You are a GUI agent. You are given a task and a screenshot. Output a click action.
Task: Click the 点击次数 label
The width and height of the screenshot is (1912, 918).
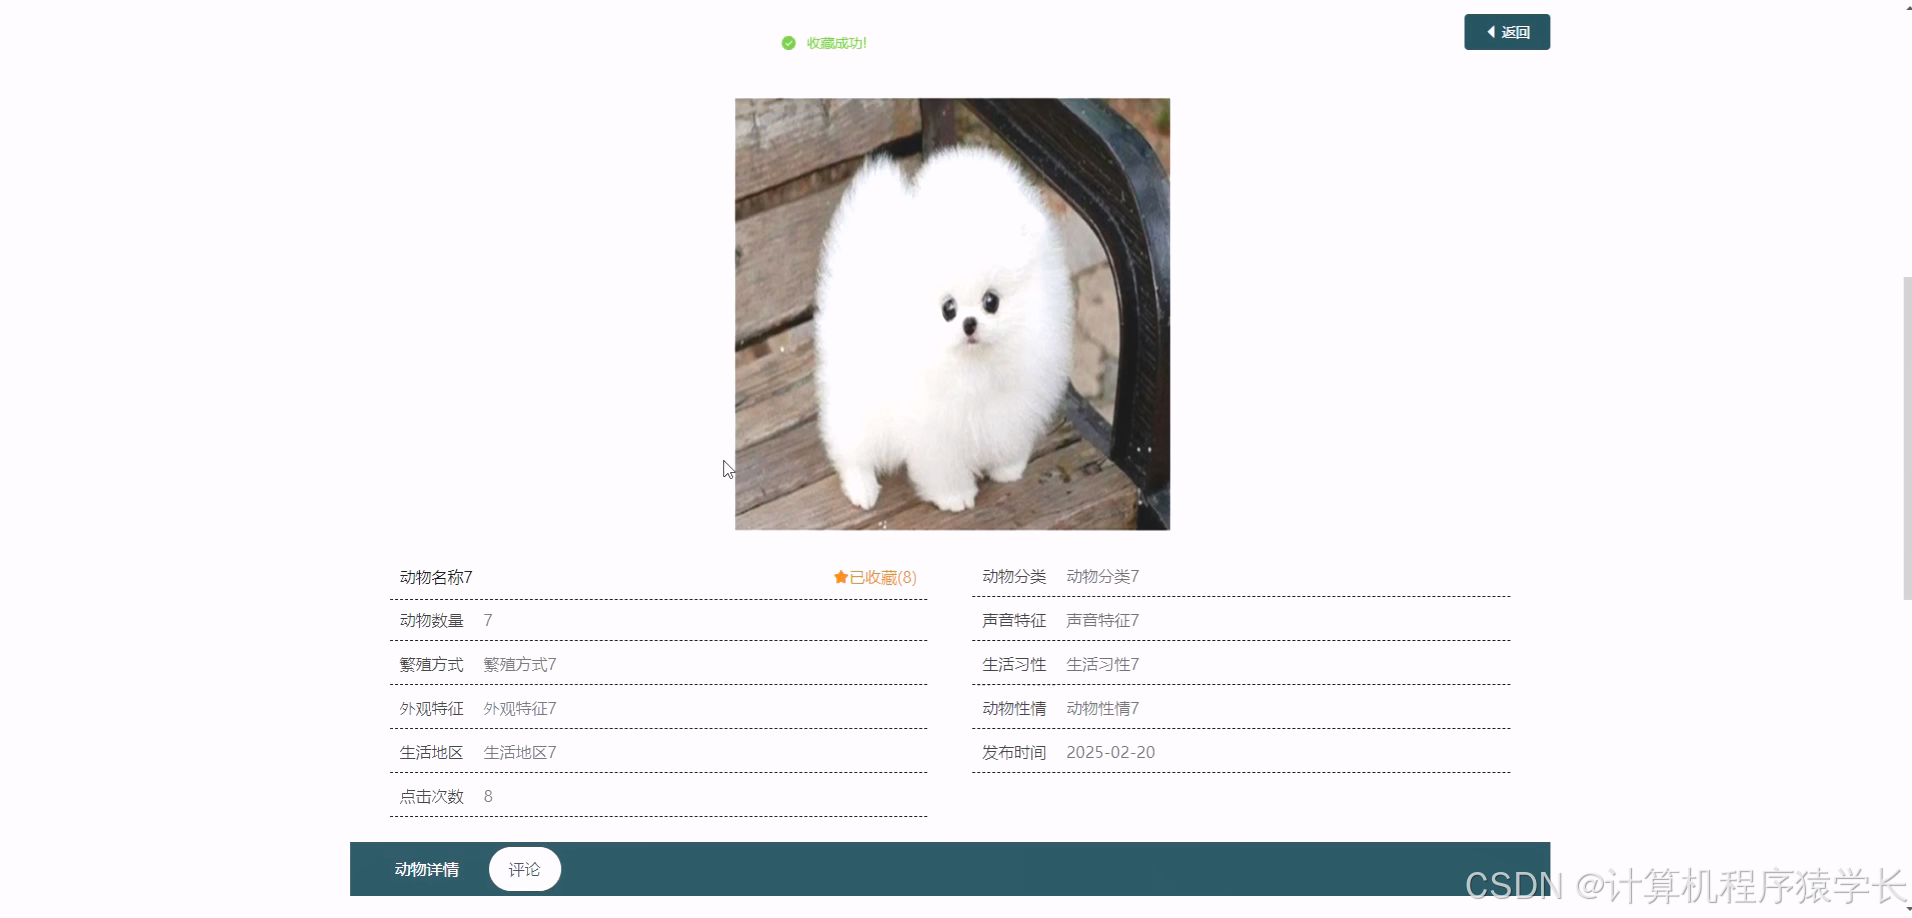[x=431, y=796]
